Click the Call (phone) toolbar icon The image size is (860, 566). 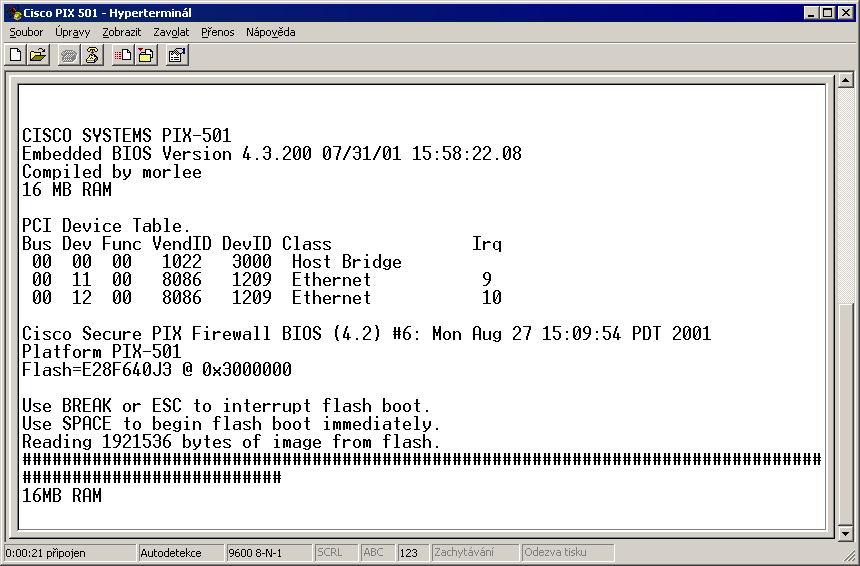69,55
